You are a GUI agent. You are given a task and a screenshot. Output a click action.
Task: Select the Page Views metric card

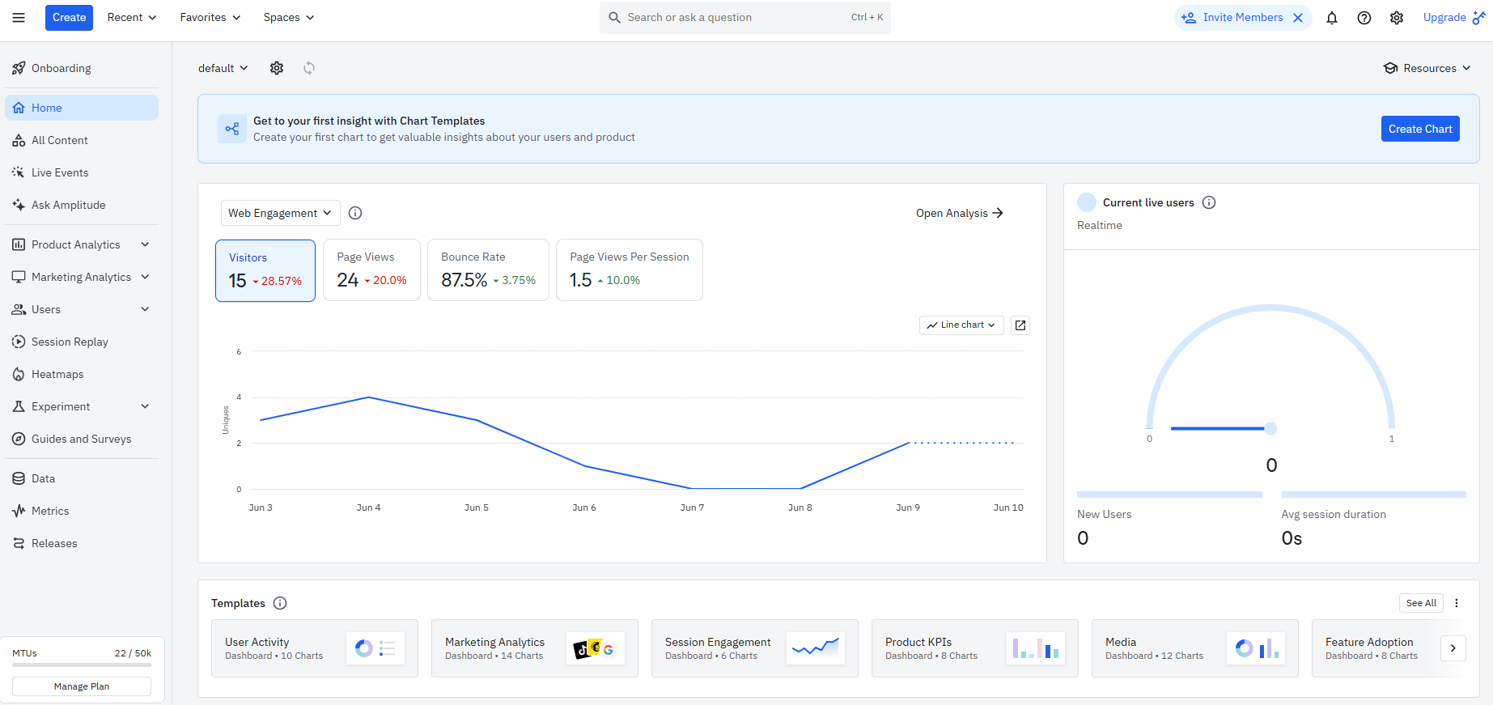point(371,270)
